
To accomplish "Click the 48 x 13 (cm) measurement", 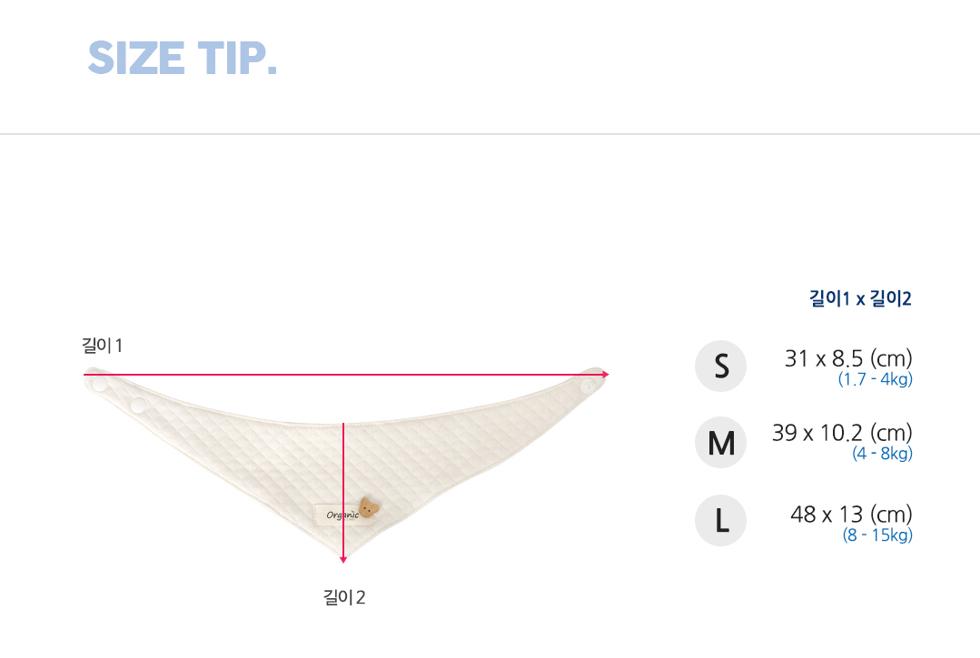I will [851, 514].
